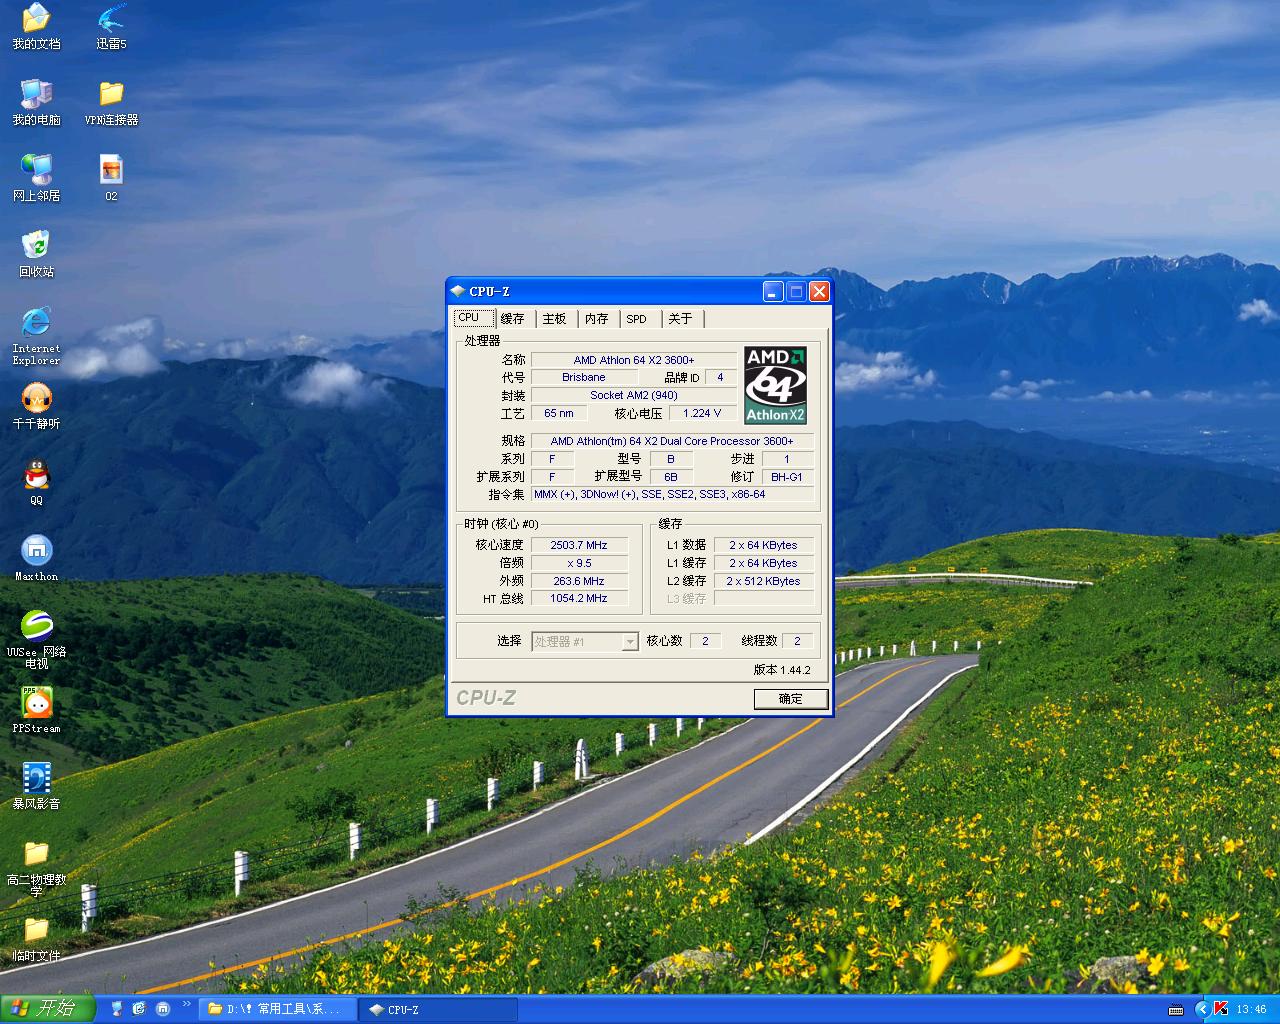Expand the quick launch chevron in taskbar

[x=186, y=1004]
